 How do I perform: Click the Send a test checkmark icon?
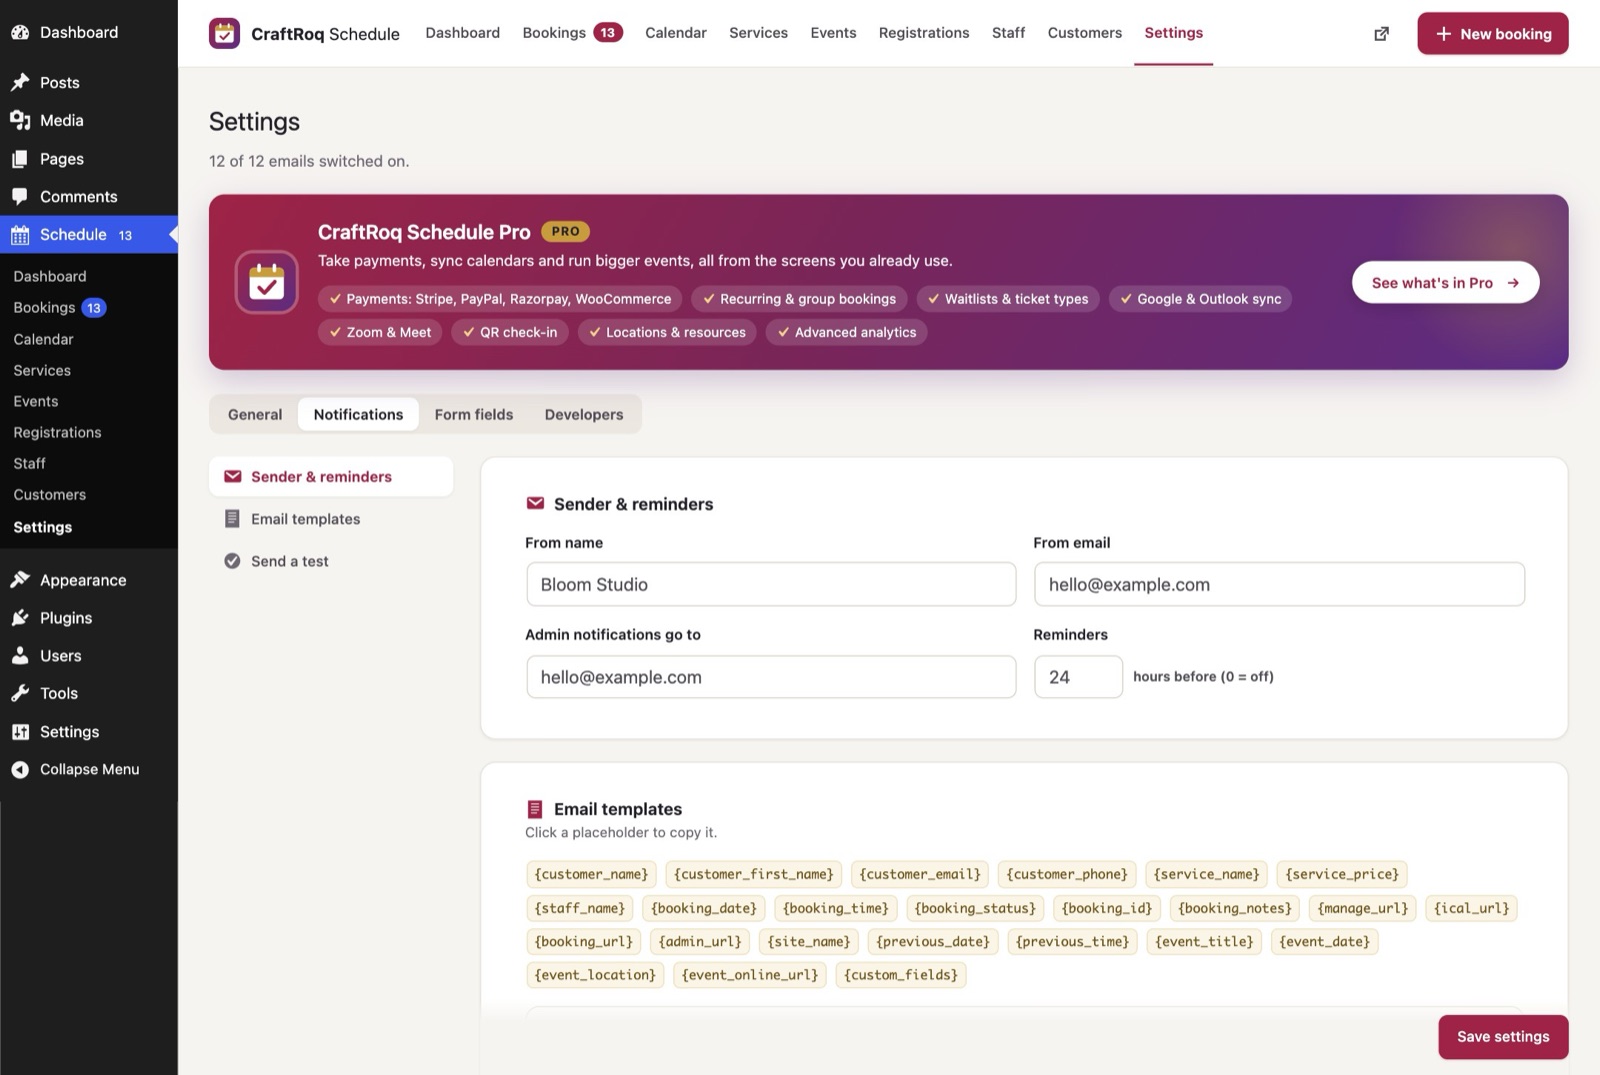[x=232, y=561]
